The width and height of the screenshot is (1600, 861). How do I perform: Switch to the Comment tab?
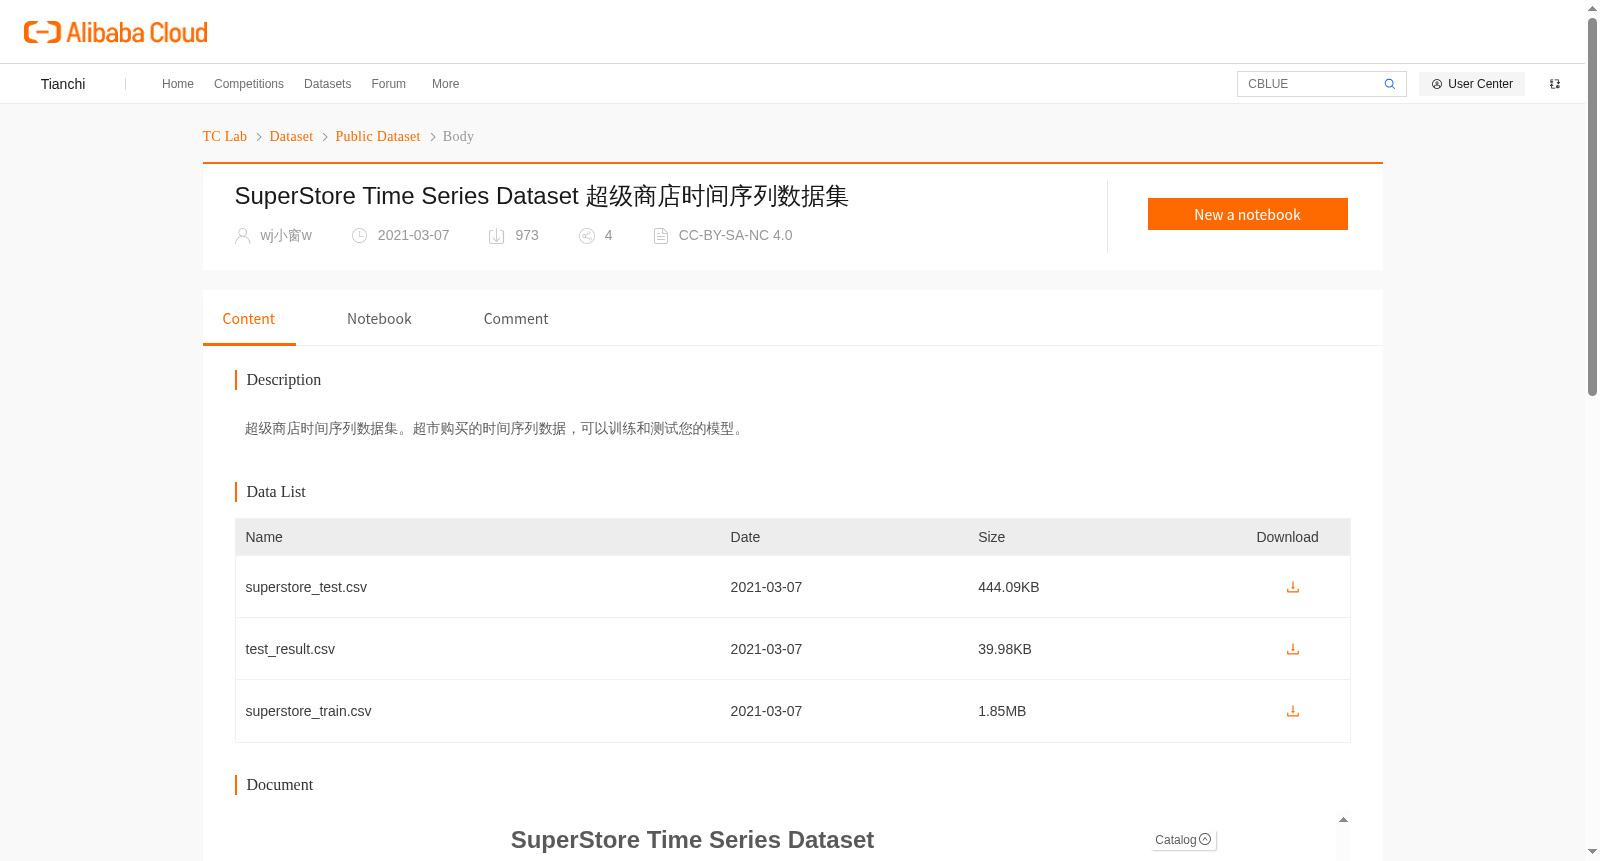coord(516,319)
